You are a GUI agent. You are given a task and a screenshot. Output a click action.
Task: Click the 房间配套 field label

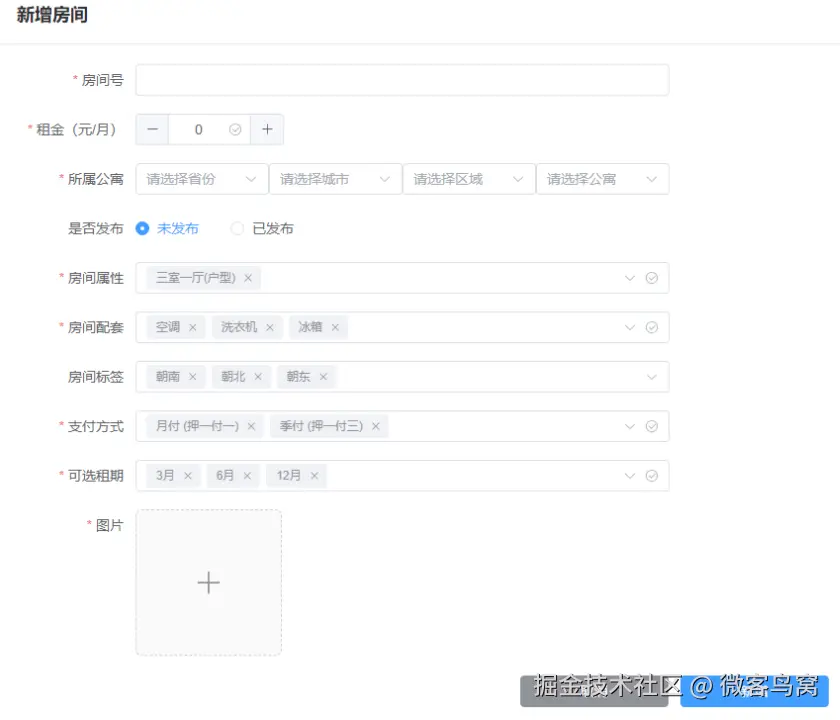[95, 327]
